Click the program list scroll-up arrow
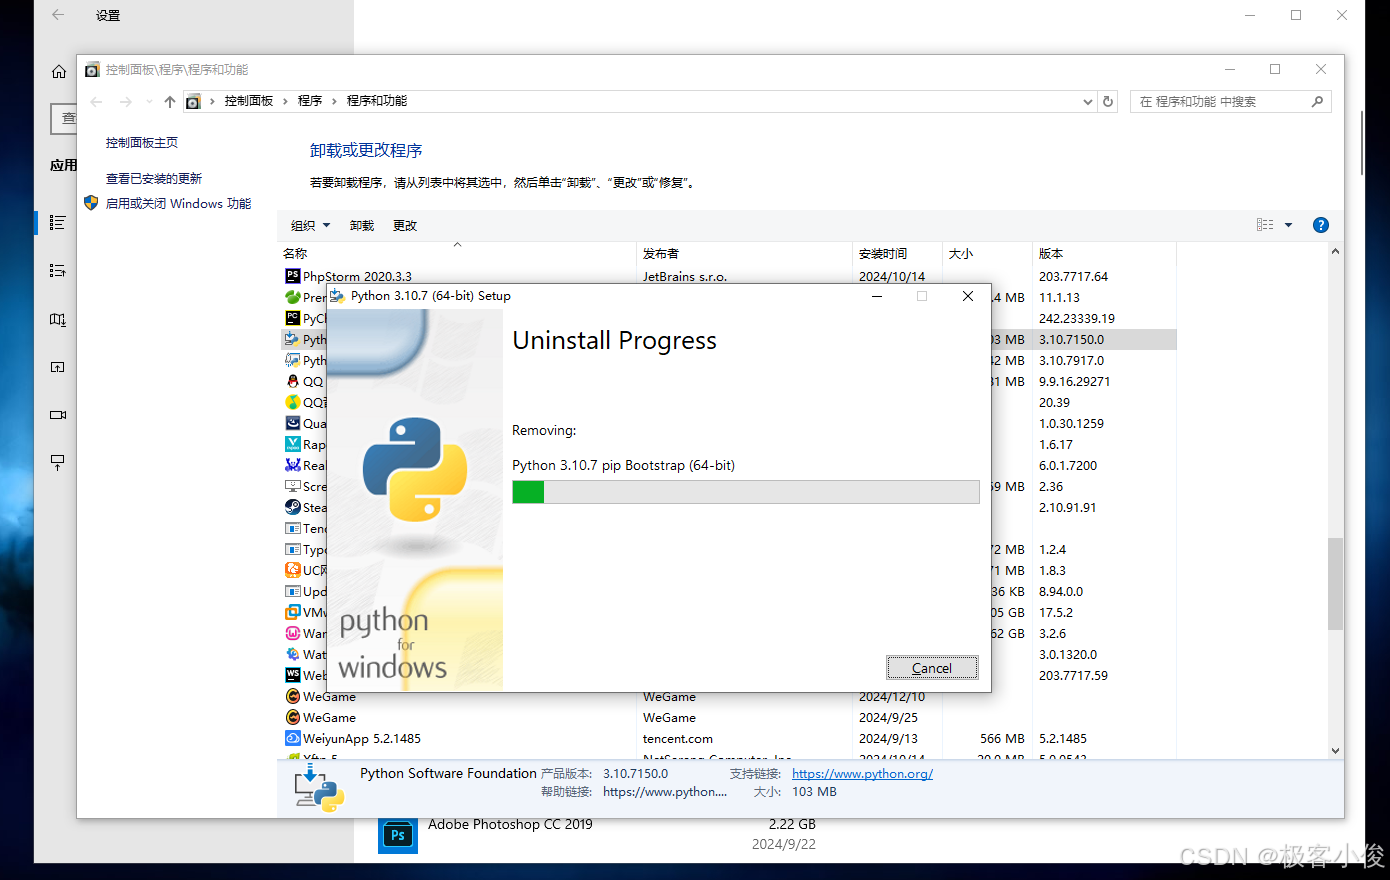The width and height of the screenshot is (1390, 880). (x=1335, y=252)
